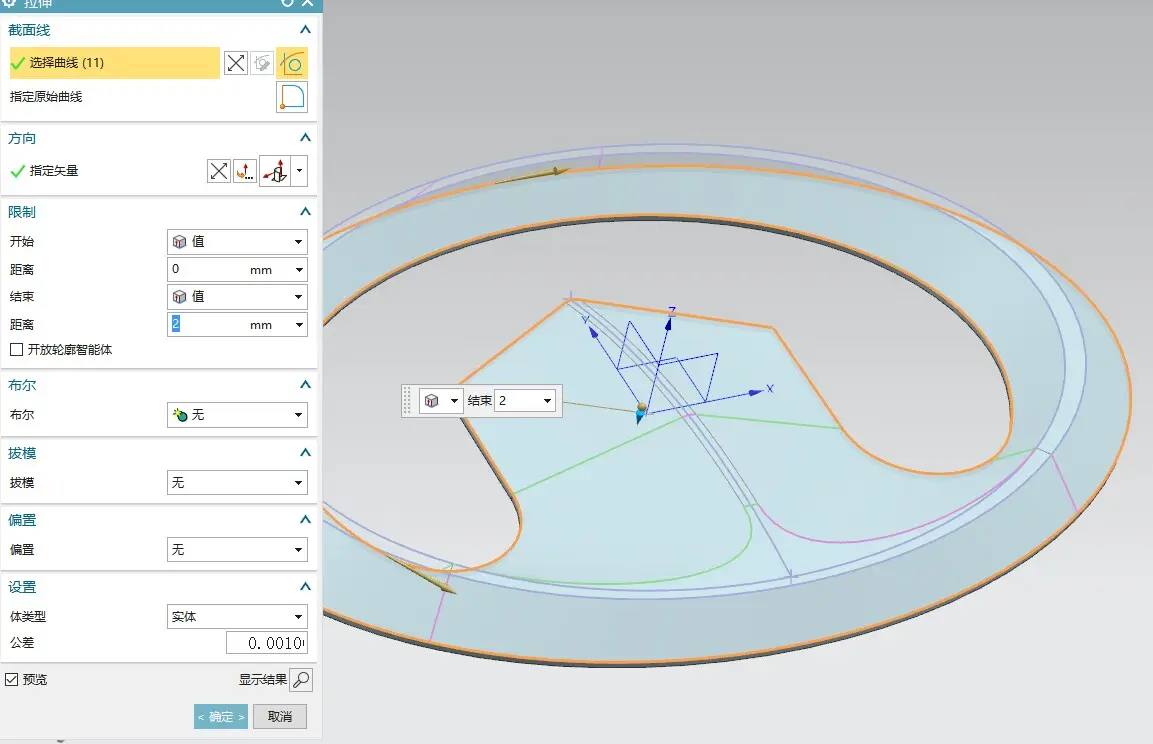Click the inferred vector icon in 方向
The width and height of the screenshot is (1153, 744).
(276, 171)
